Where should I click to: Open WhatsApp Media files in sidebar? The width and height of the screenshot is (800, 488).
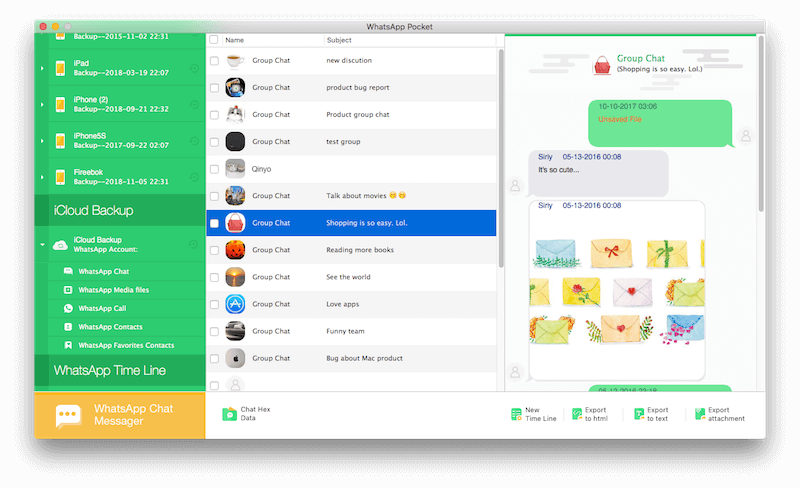pos(126,290)
